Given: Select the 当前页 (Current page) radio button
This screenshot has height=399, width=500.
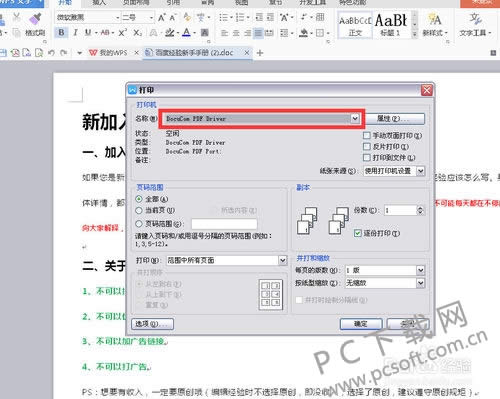Looking at the screenshot, I should click(x=139, y=210).
